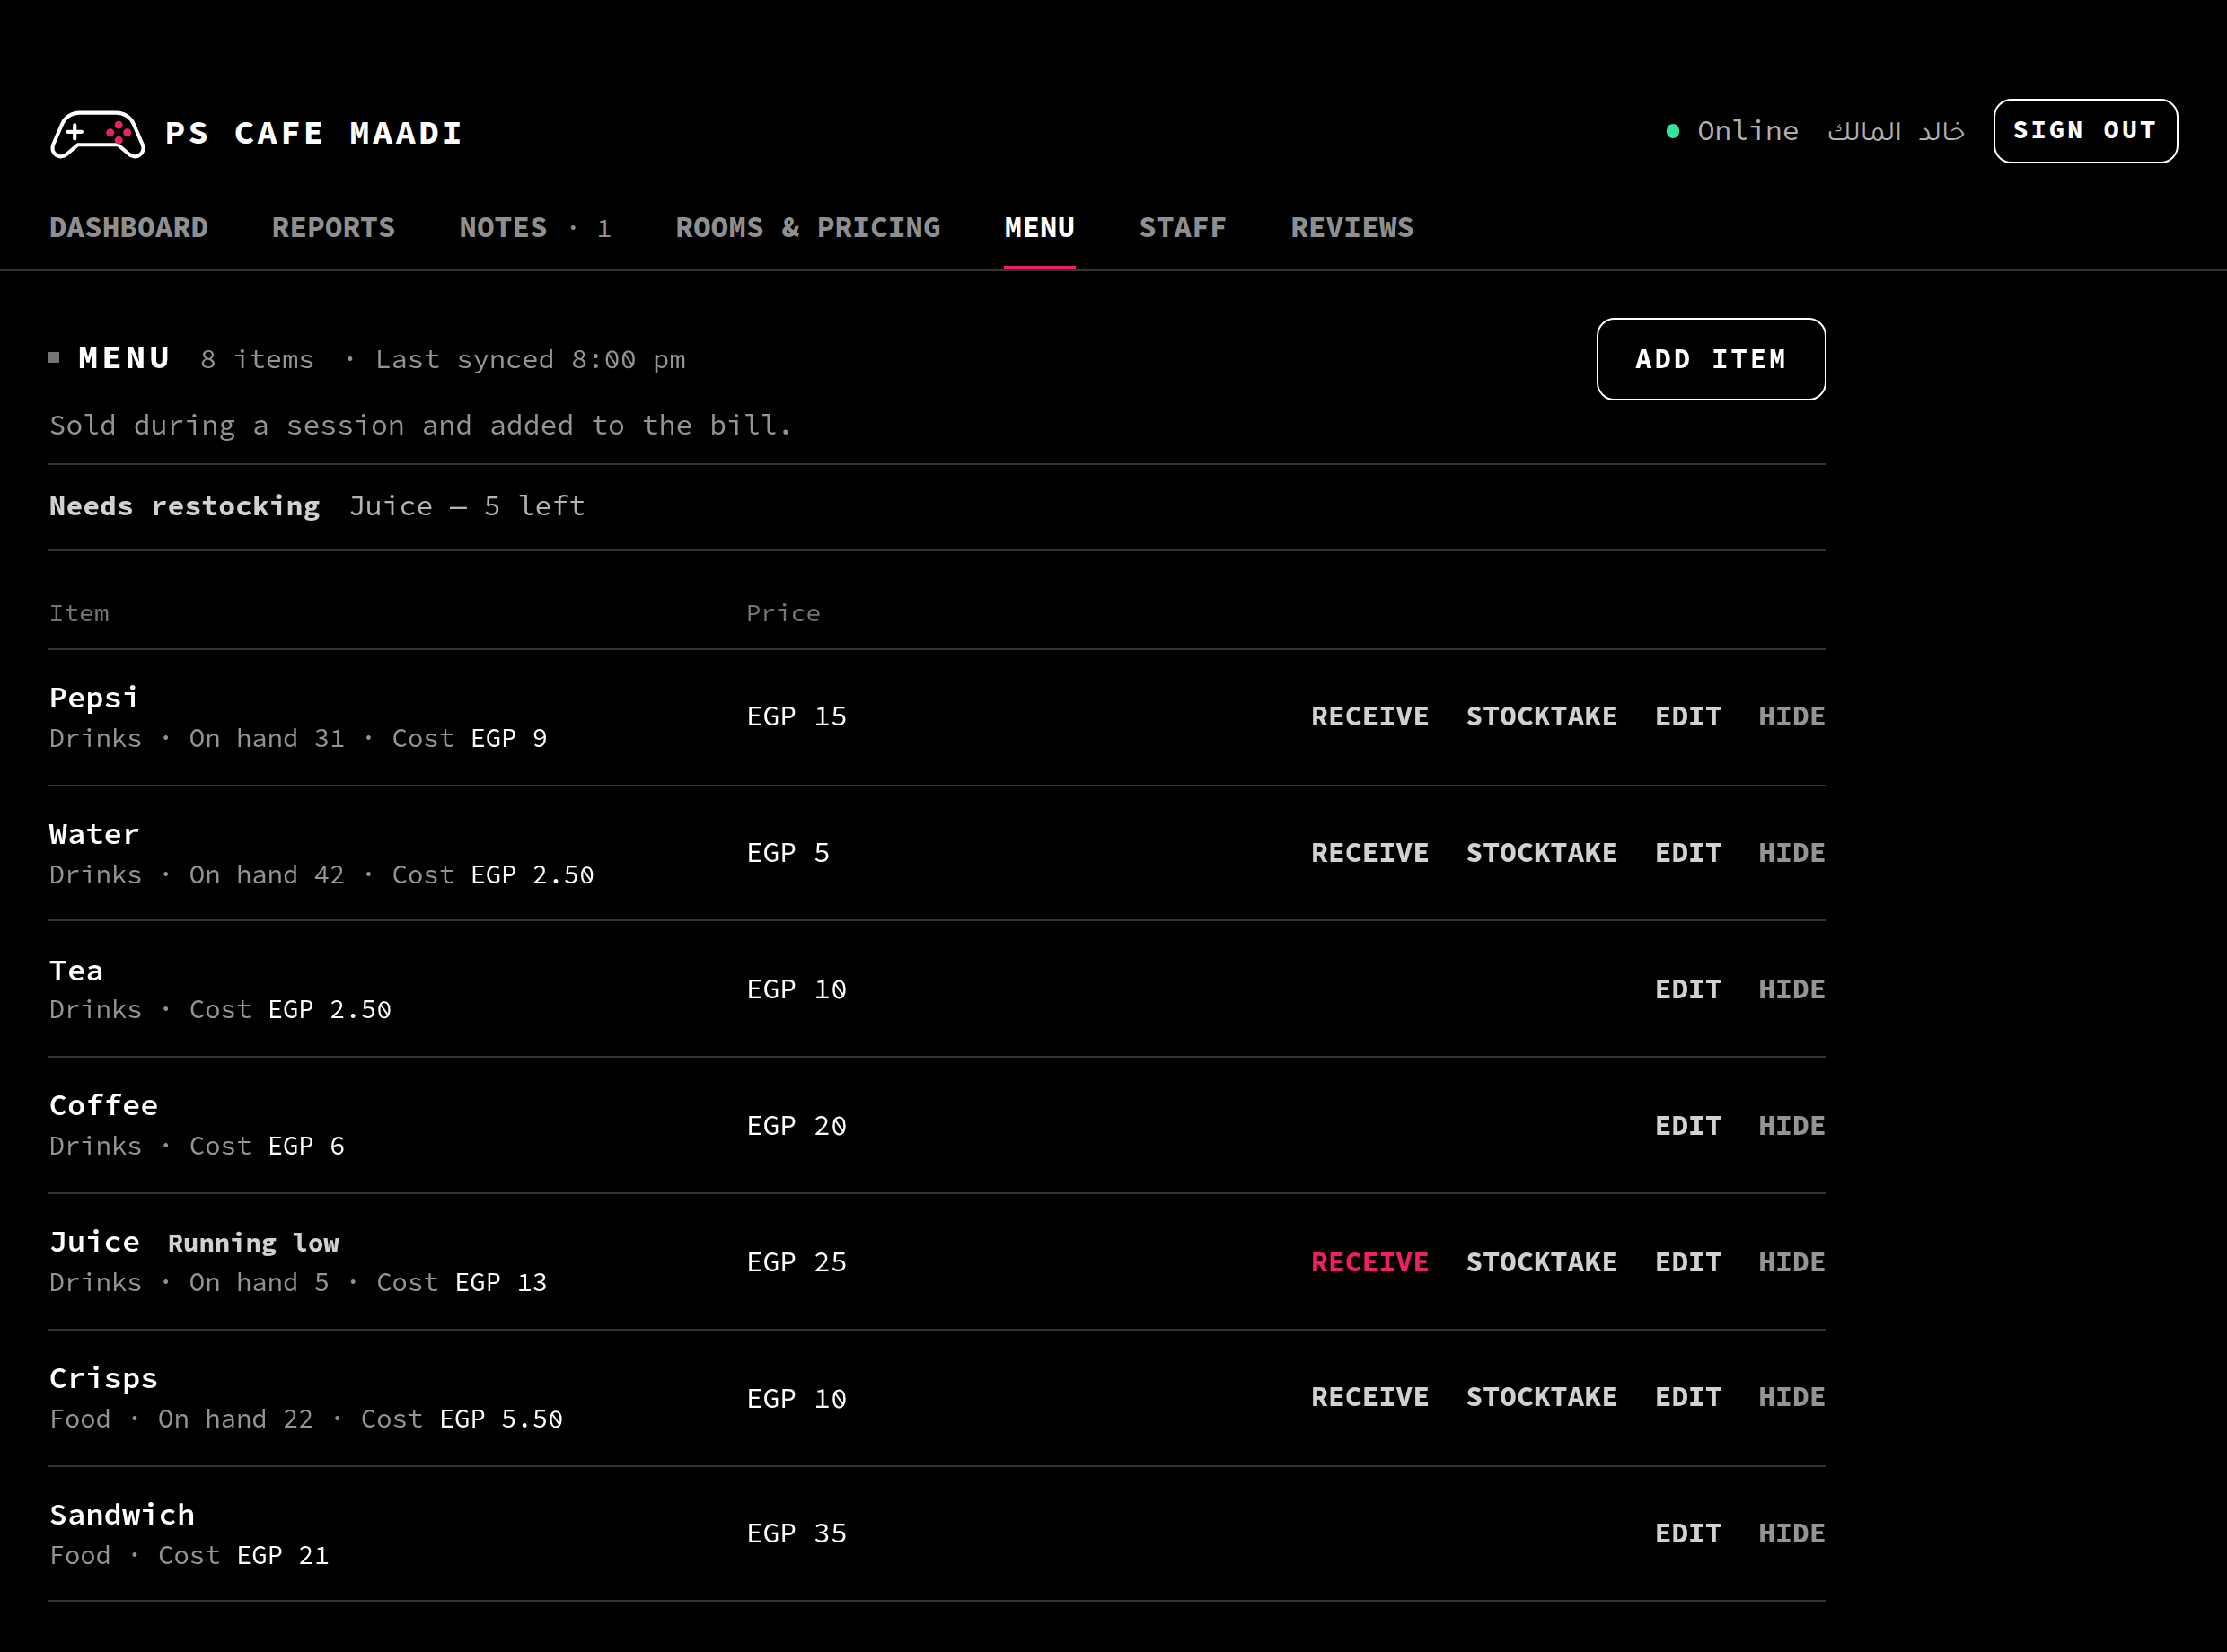Click the Pepsi price EGP 15
This screenshot has width=2227, height=1652.
pos(797,717)
